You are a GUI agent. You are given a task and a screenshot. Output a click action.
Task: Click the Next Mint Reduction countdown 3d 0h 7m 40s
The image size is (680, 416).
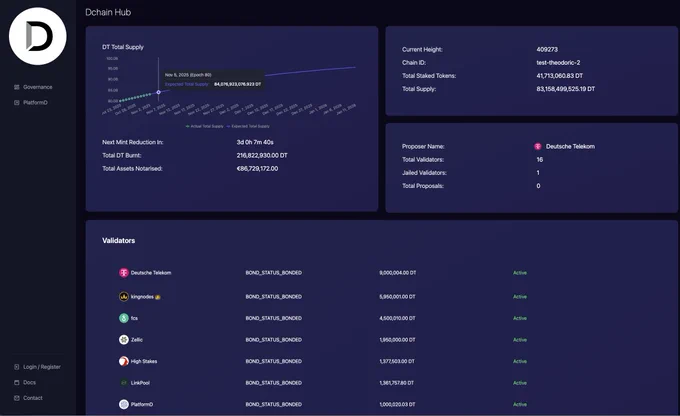(255, 142)
